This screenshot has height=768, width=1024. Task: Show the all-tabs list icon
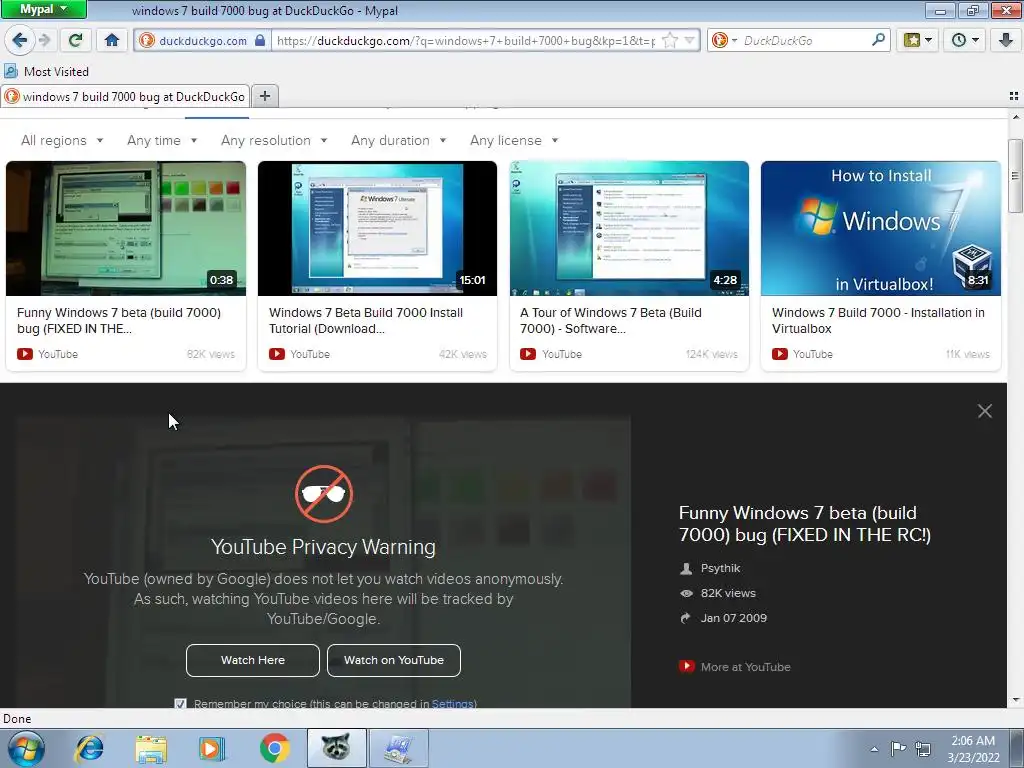coord(1014,96)
